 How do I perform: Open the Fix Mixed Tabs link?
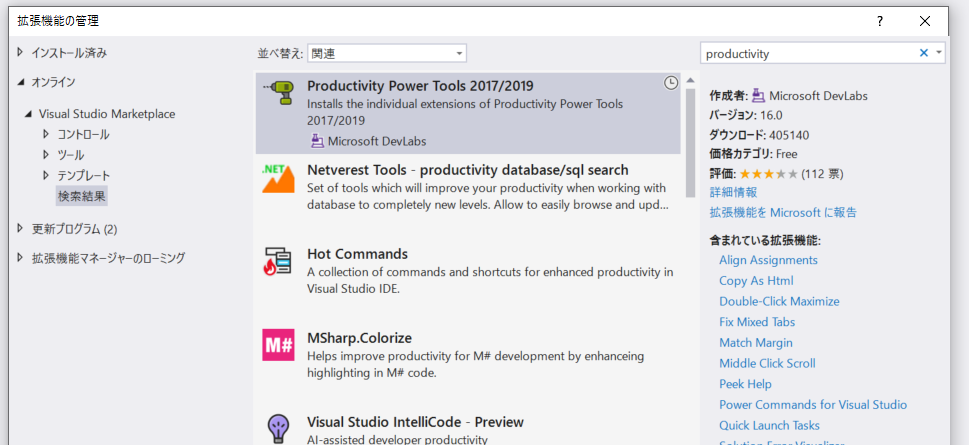coord(757,322)
